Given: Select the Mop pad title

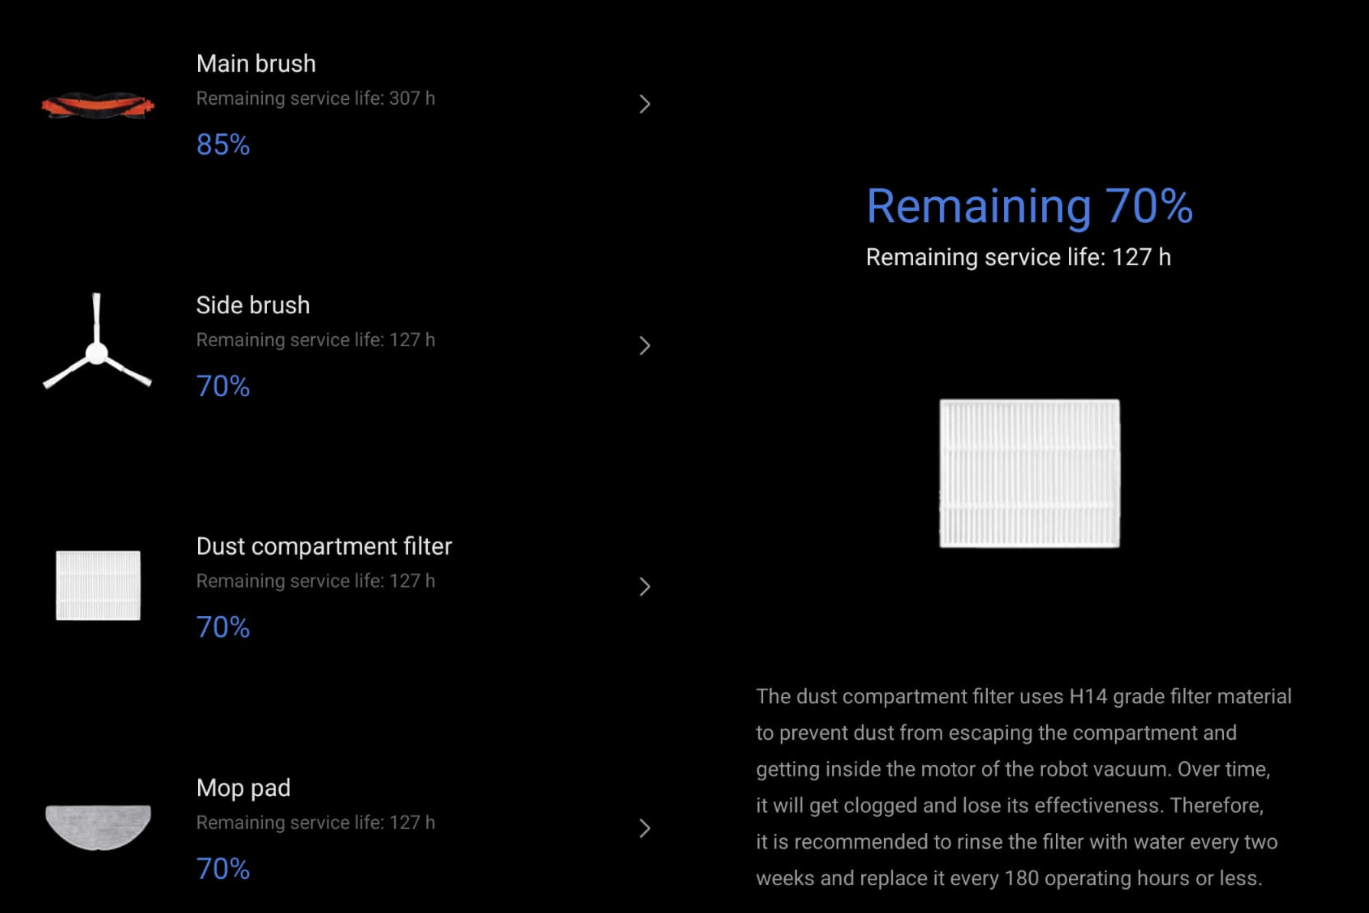Looking at the screenshot, I should (x=243, y=788).
